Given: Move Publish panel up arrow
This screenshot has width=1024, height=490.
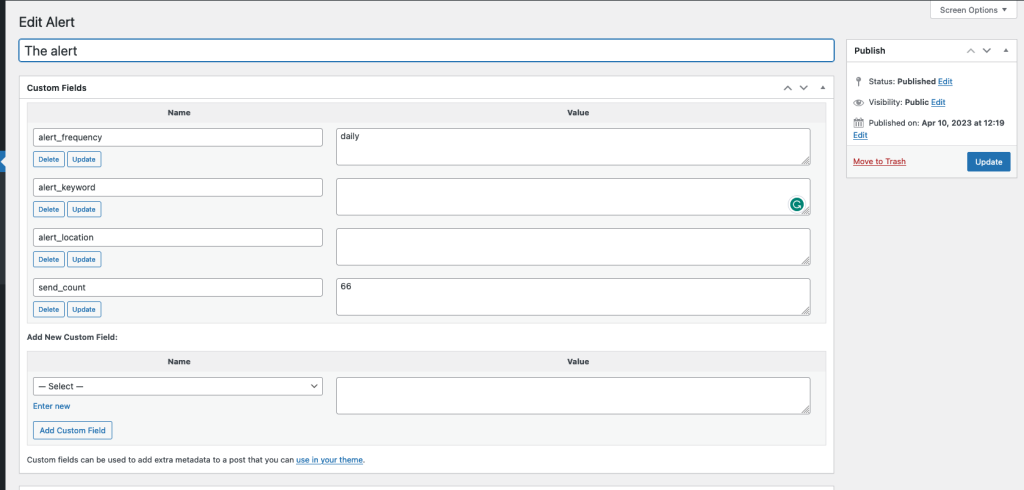Looking at the screenshot, I should 970,50.
